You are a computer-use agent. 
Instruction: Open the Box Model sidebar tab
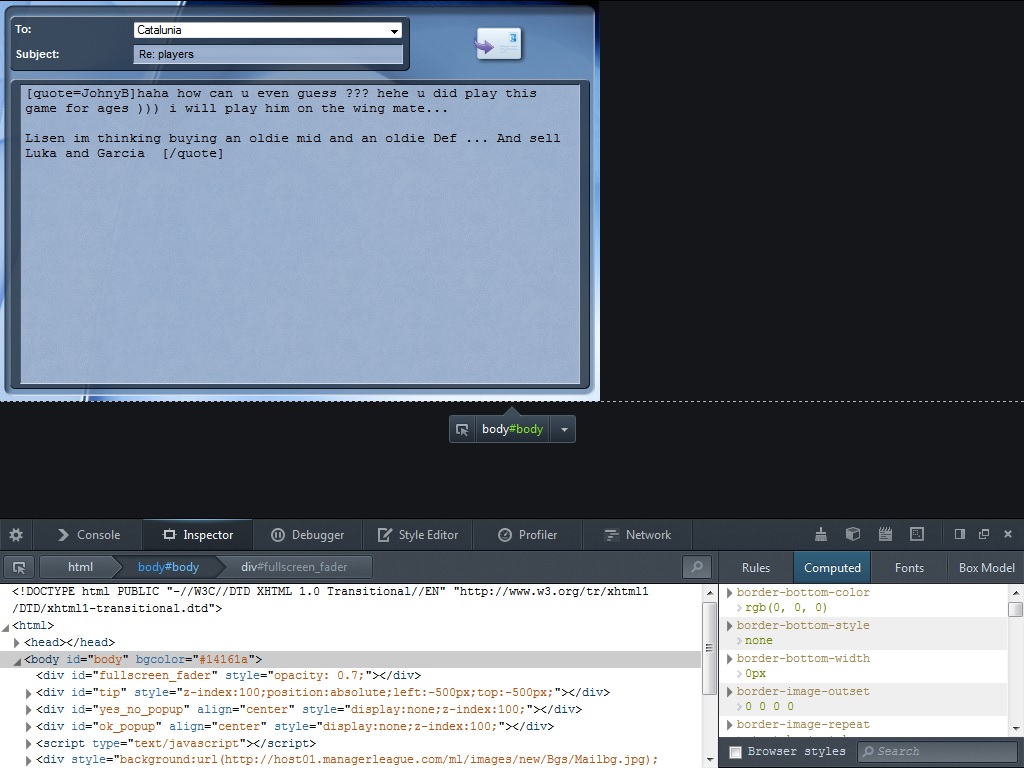(x=986, y=568)
